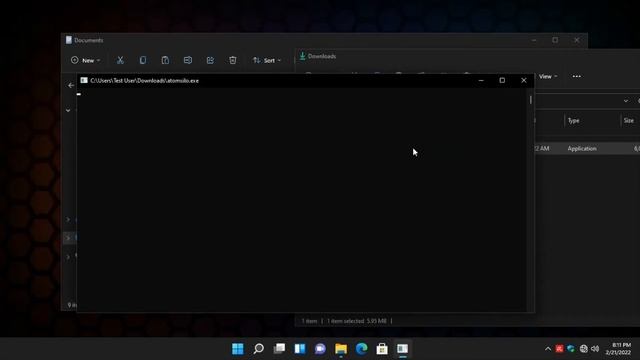
Task: Close the atomsilo.exe console window
Action: 524,80
